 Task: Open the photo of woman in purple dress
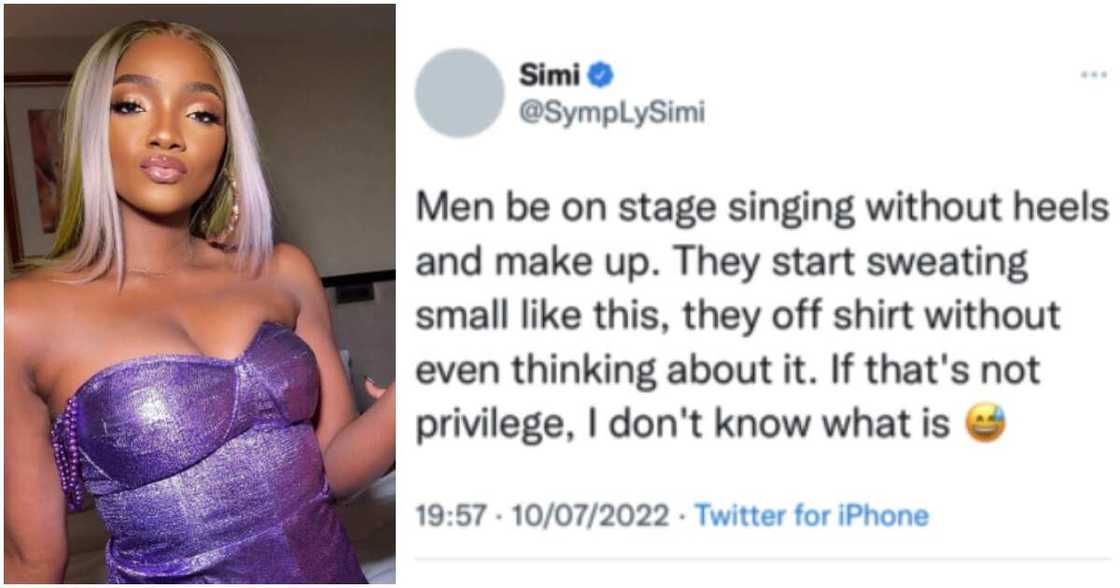click(200, 294)
